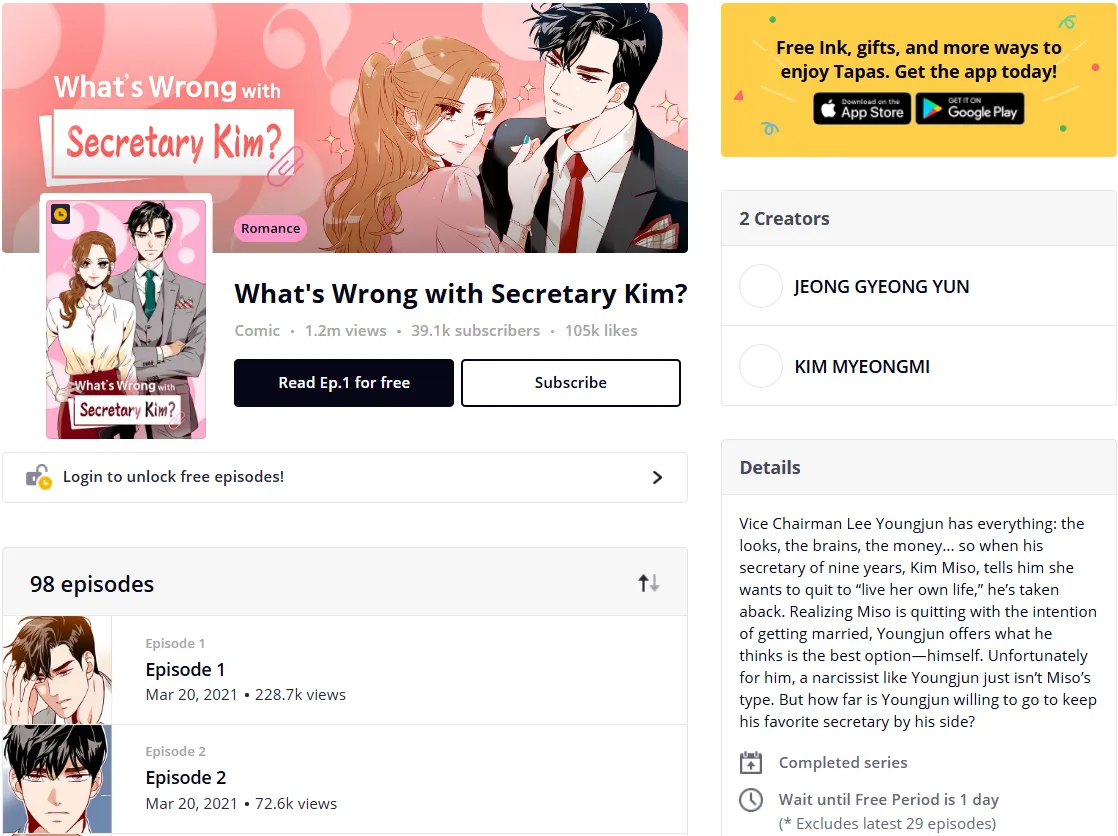Click Kim Myeongmi's avatar circle
The image size is (1118, 836).
point(761,366)
